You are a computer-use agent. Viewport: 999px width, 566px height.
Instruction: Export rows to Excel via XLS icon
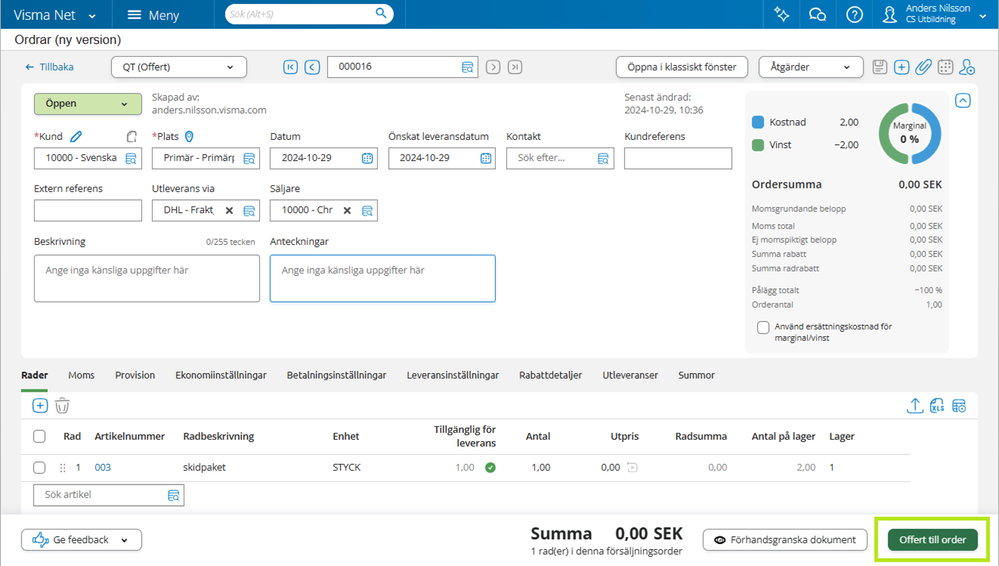[937, 405]
